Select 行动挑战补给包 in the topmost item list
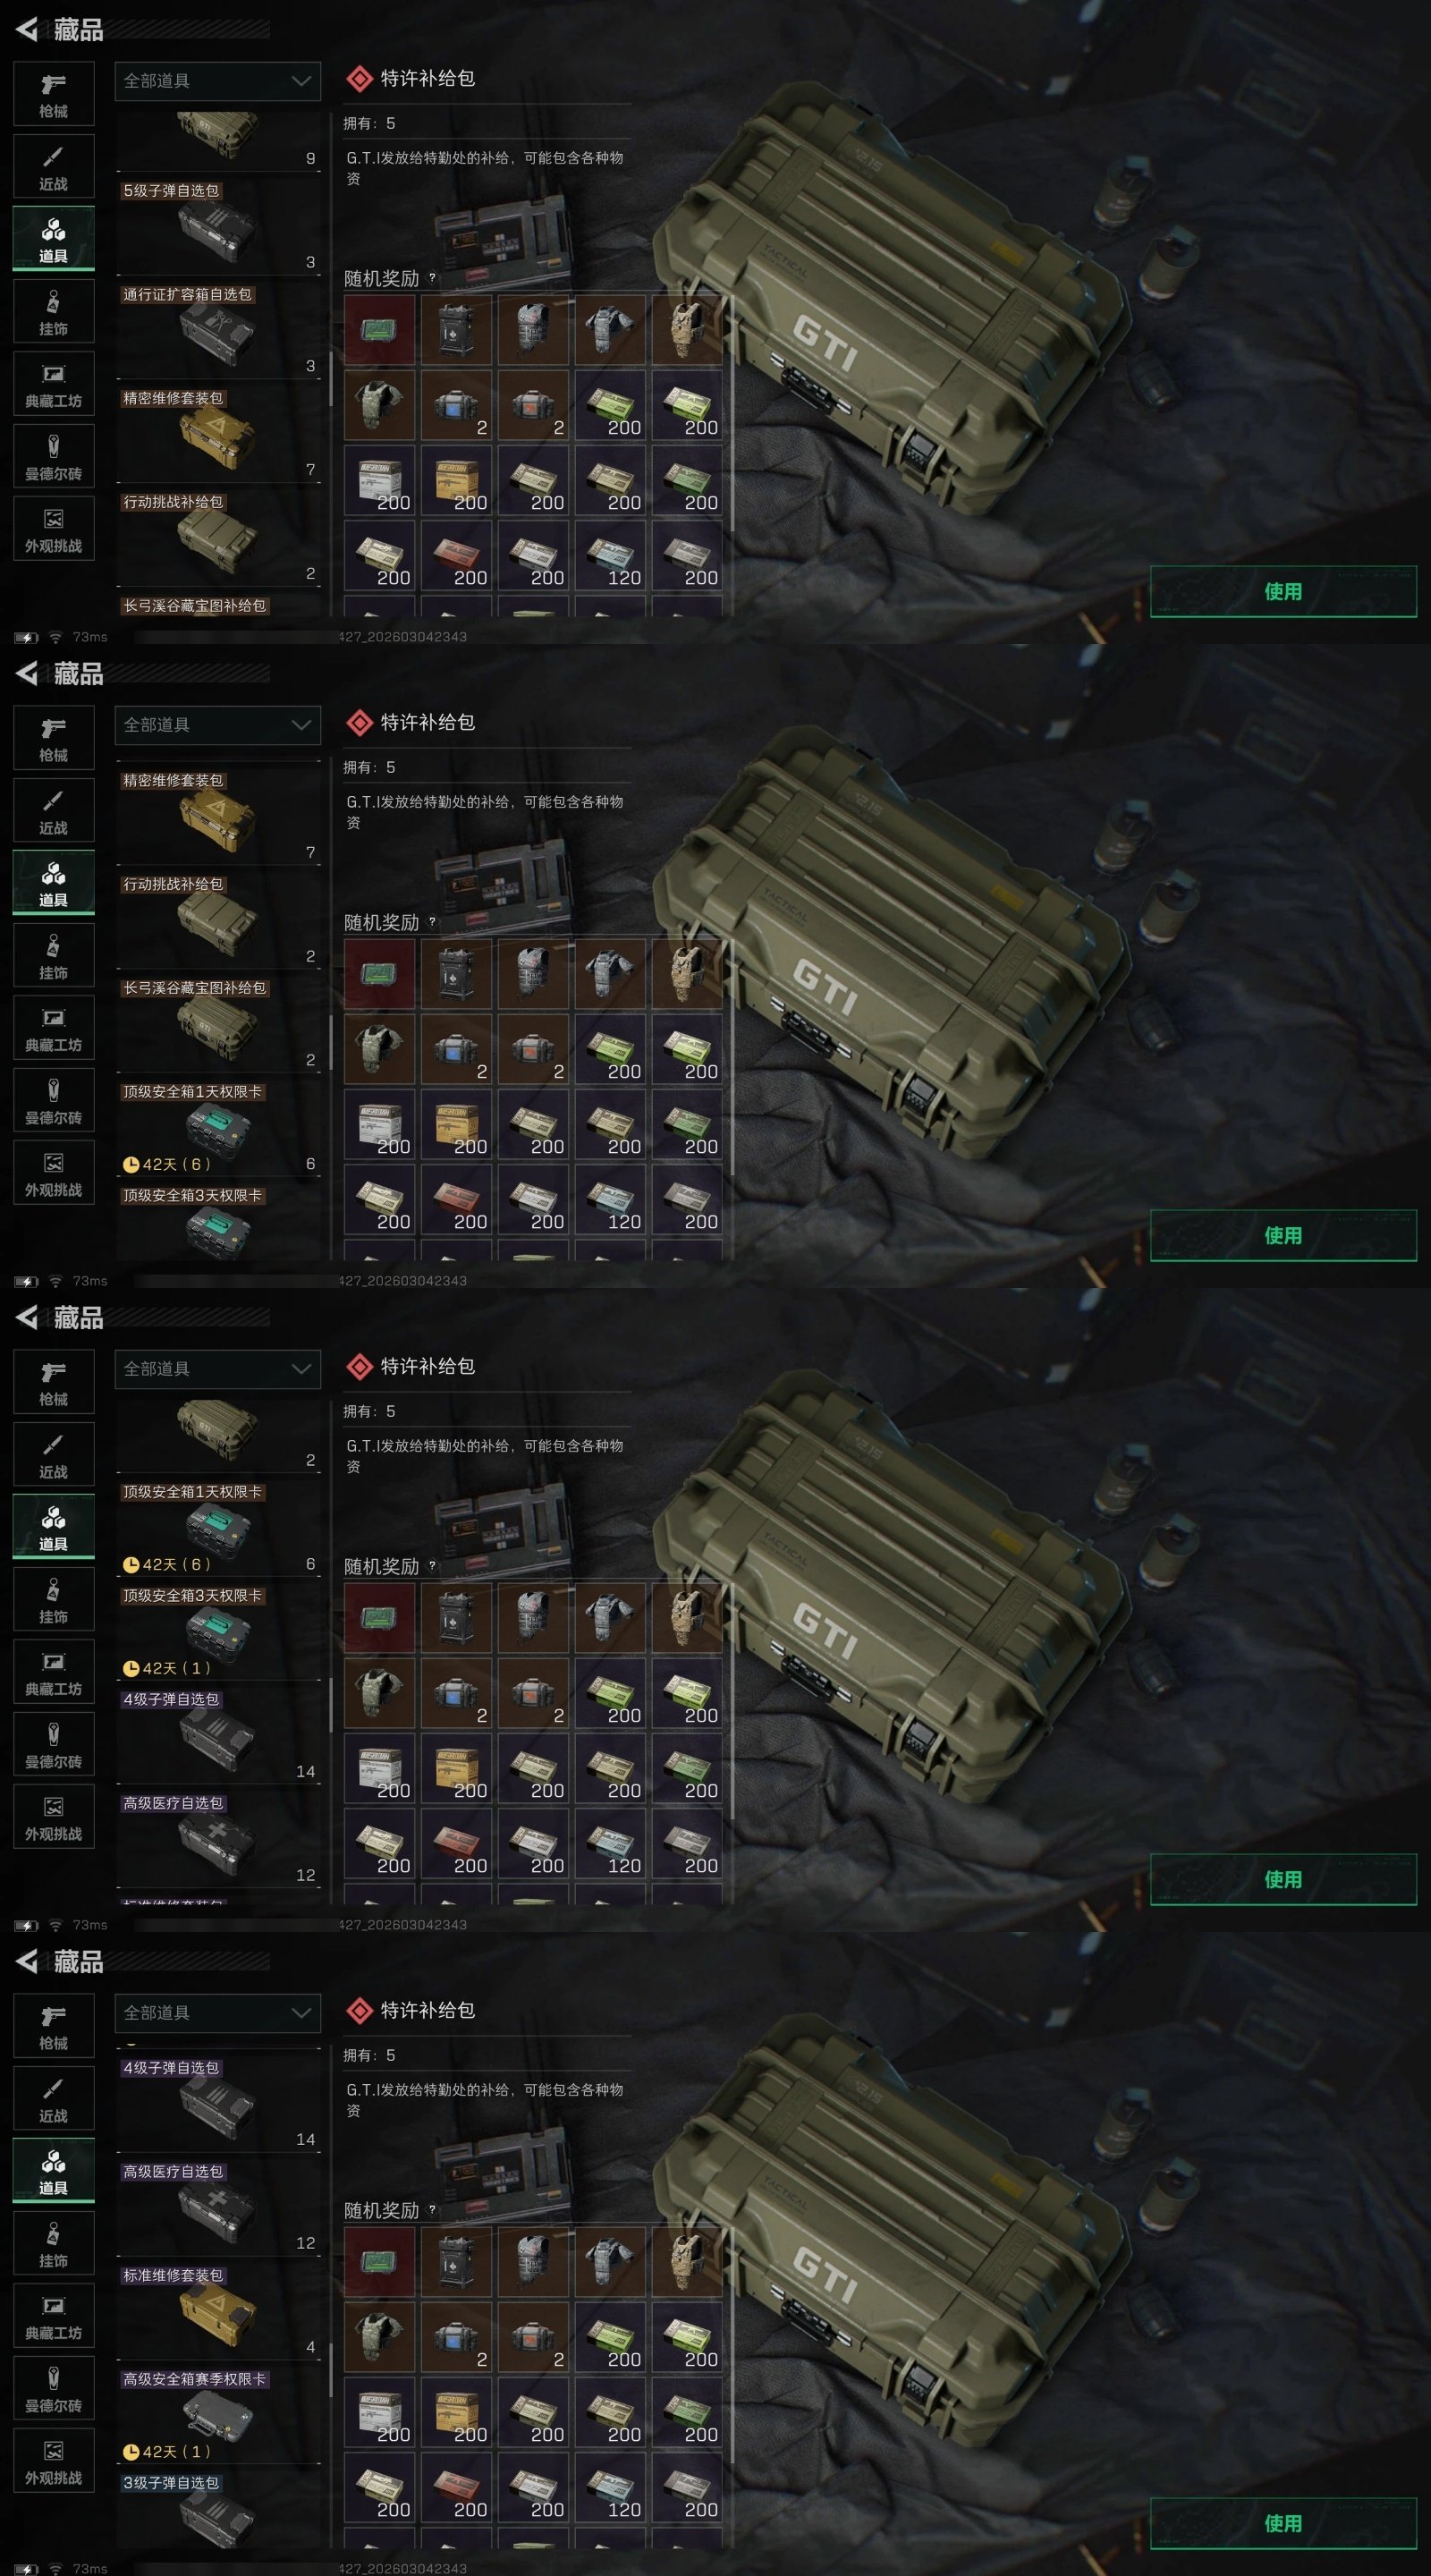This screenshot has height=2576, width=1431. 219,539
